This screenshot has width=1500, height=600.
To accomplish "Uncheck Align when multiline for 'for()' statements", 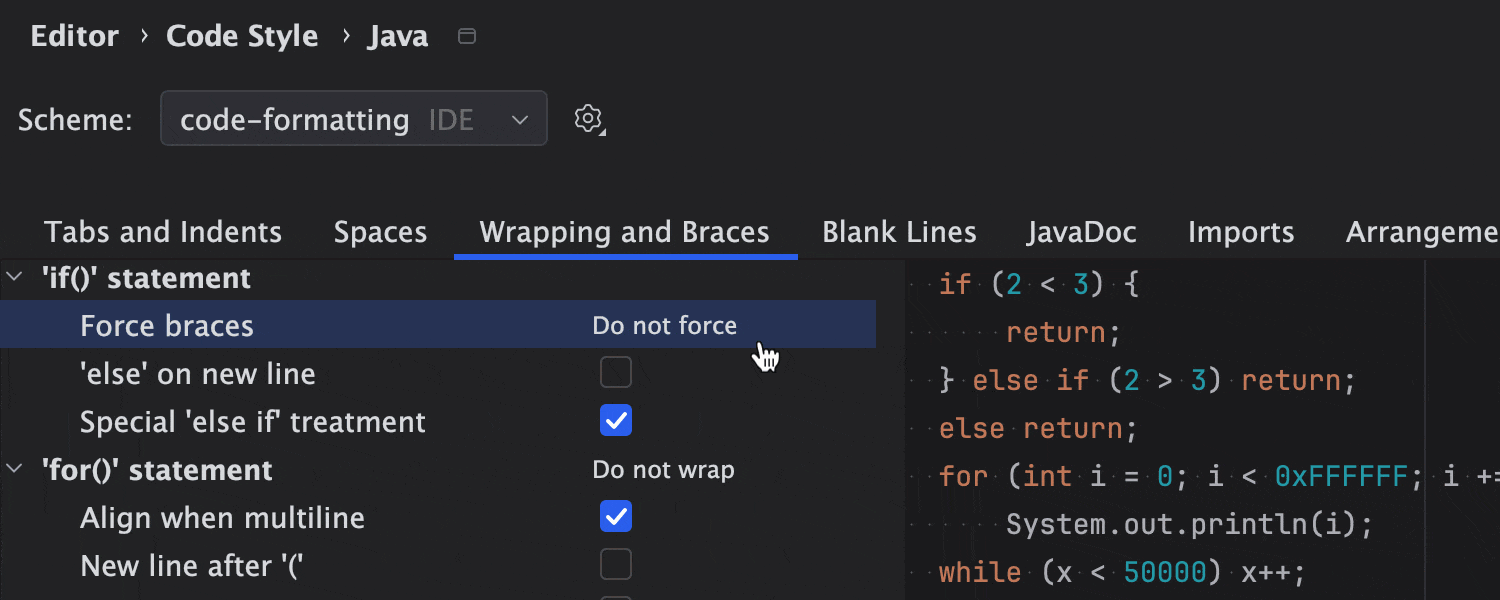I will (616, 516).
